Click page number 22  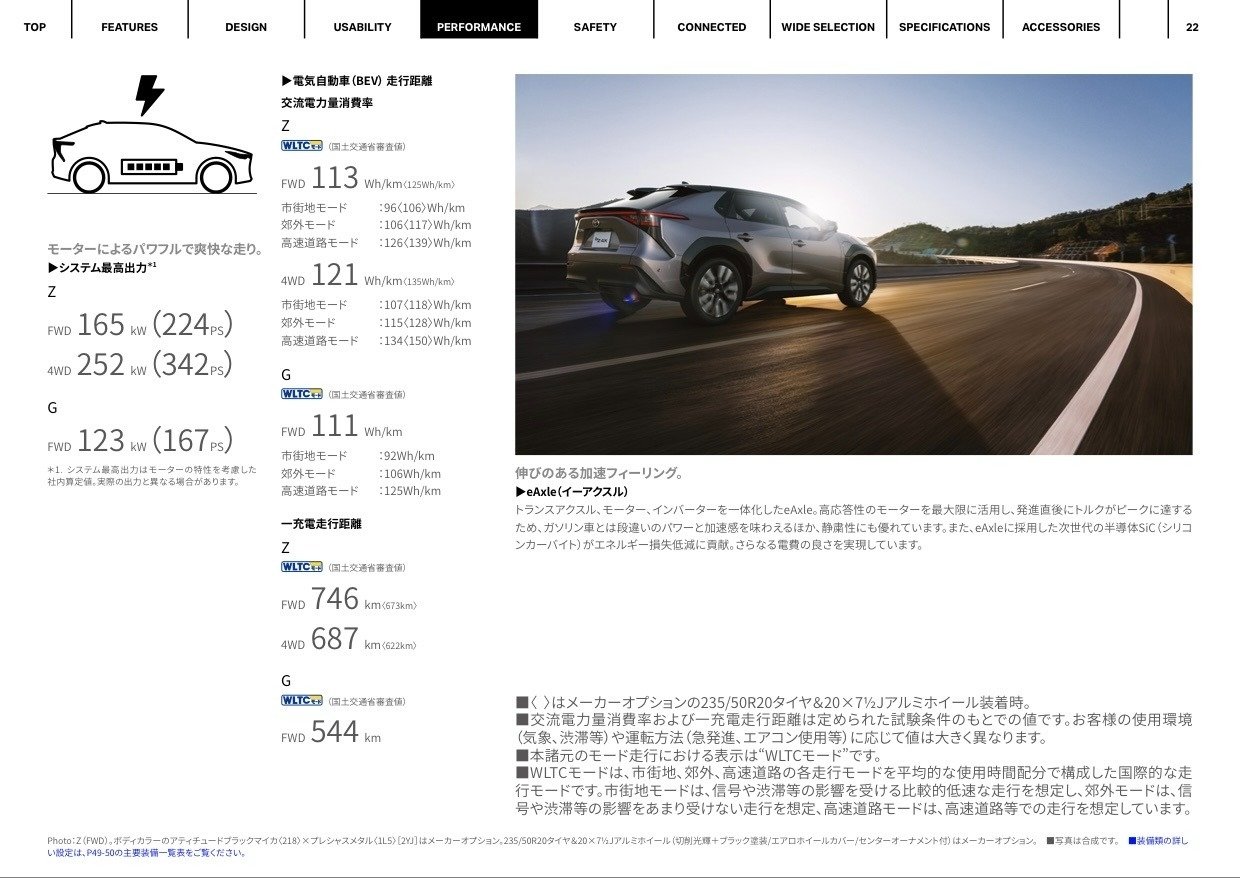tap(1192, 27)
